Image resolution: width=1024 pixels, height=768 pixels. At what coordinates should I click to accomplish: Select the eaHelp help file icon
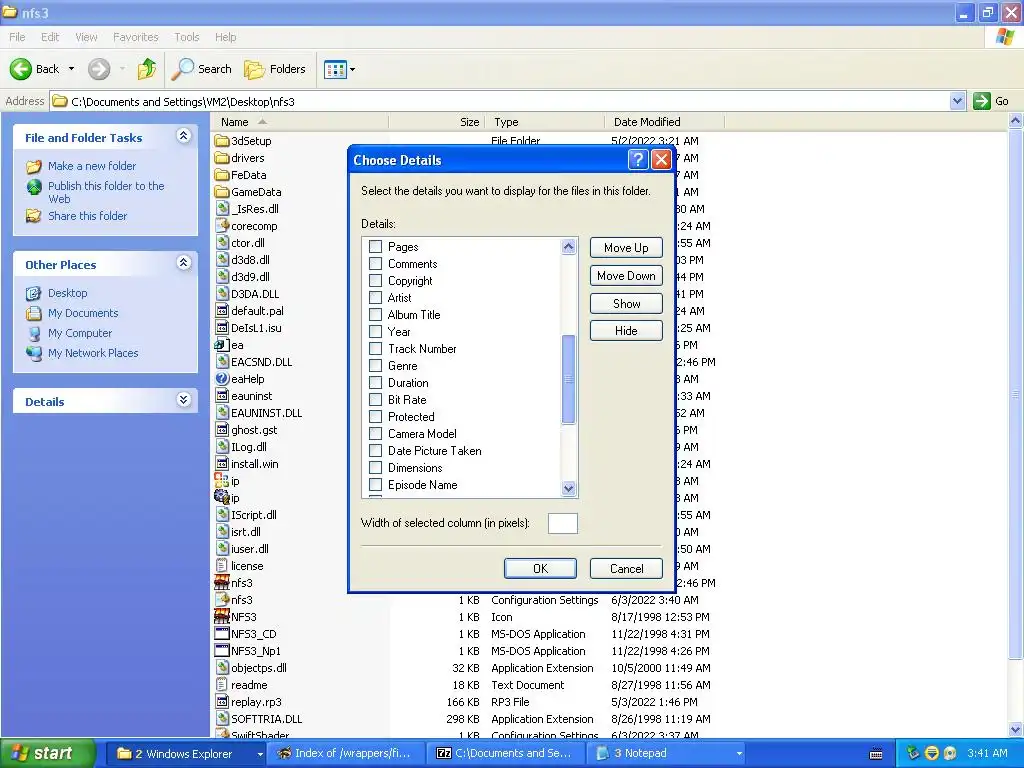pyautogui.click(x=222, y=379)
